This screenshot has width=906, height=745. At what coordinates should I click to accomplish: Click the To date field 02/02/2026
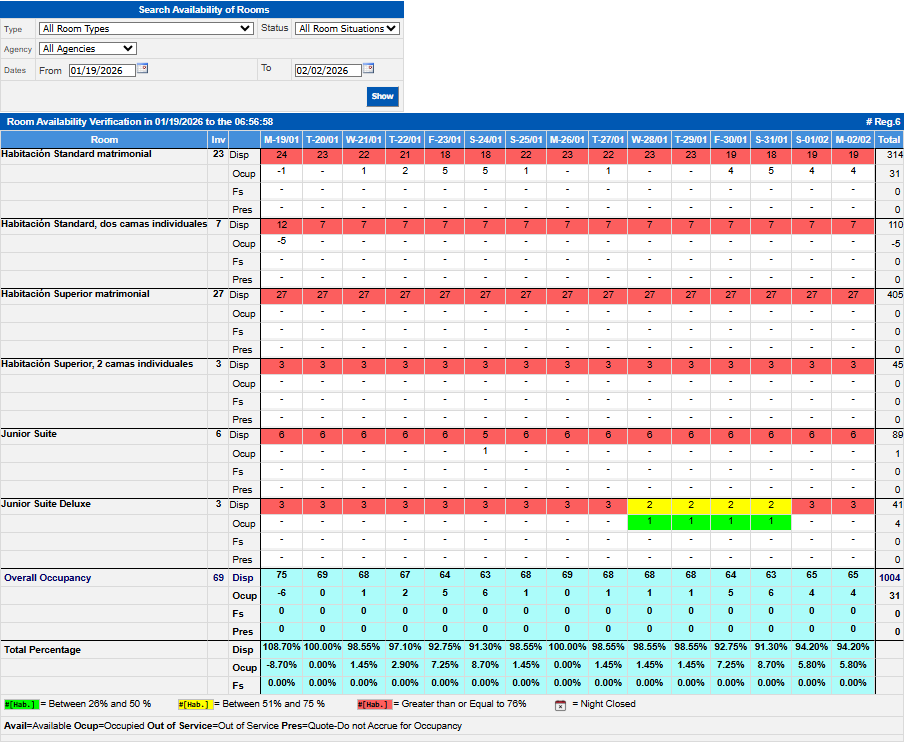tap(327, 71)
